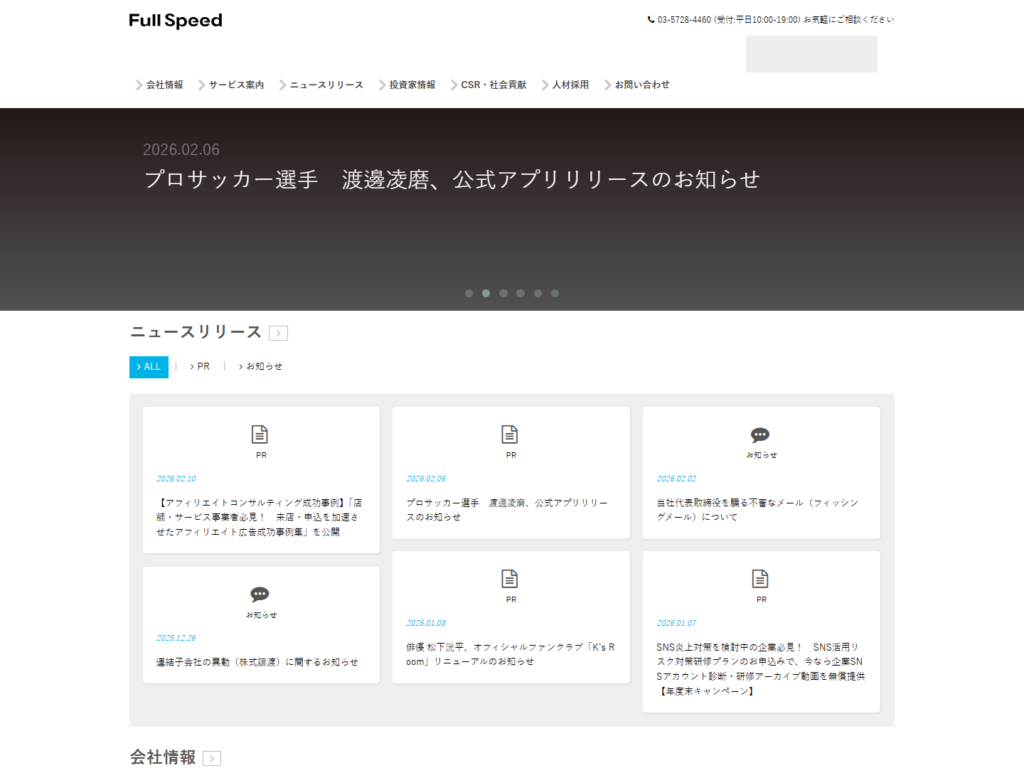Click document icon on 2026.01.07 PR card
This screenshot has height=768, width=1024.
coord(760,579)
